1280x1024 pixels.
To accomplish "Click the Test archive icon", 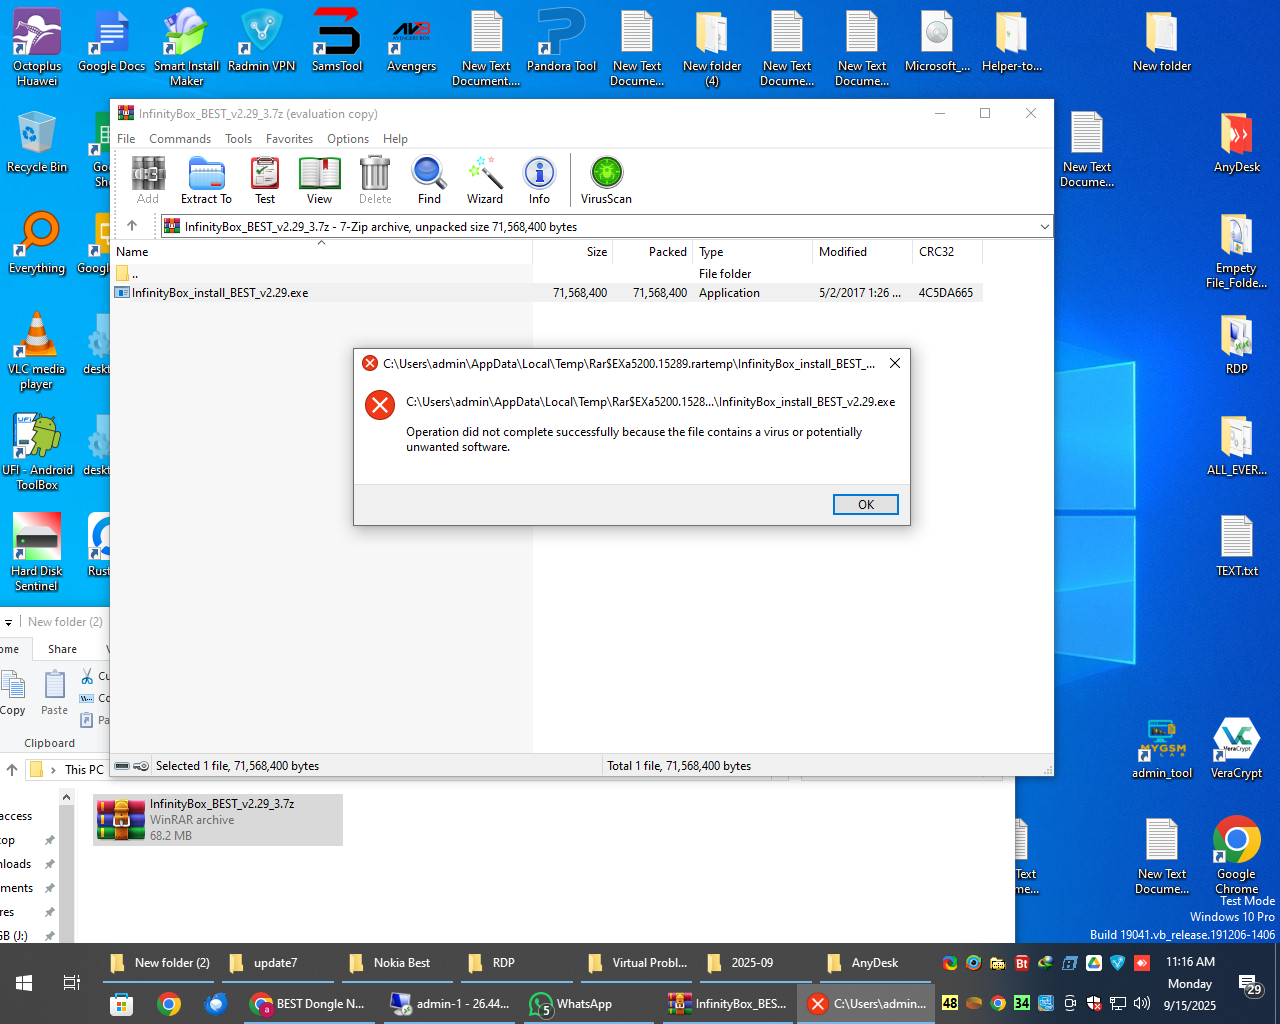I will (x=265, y=180).
